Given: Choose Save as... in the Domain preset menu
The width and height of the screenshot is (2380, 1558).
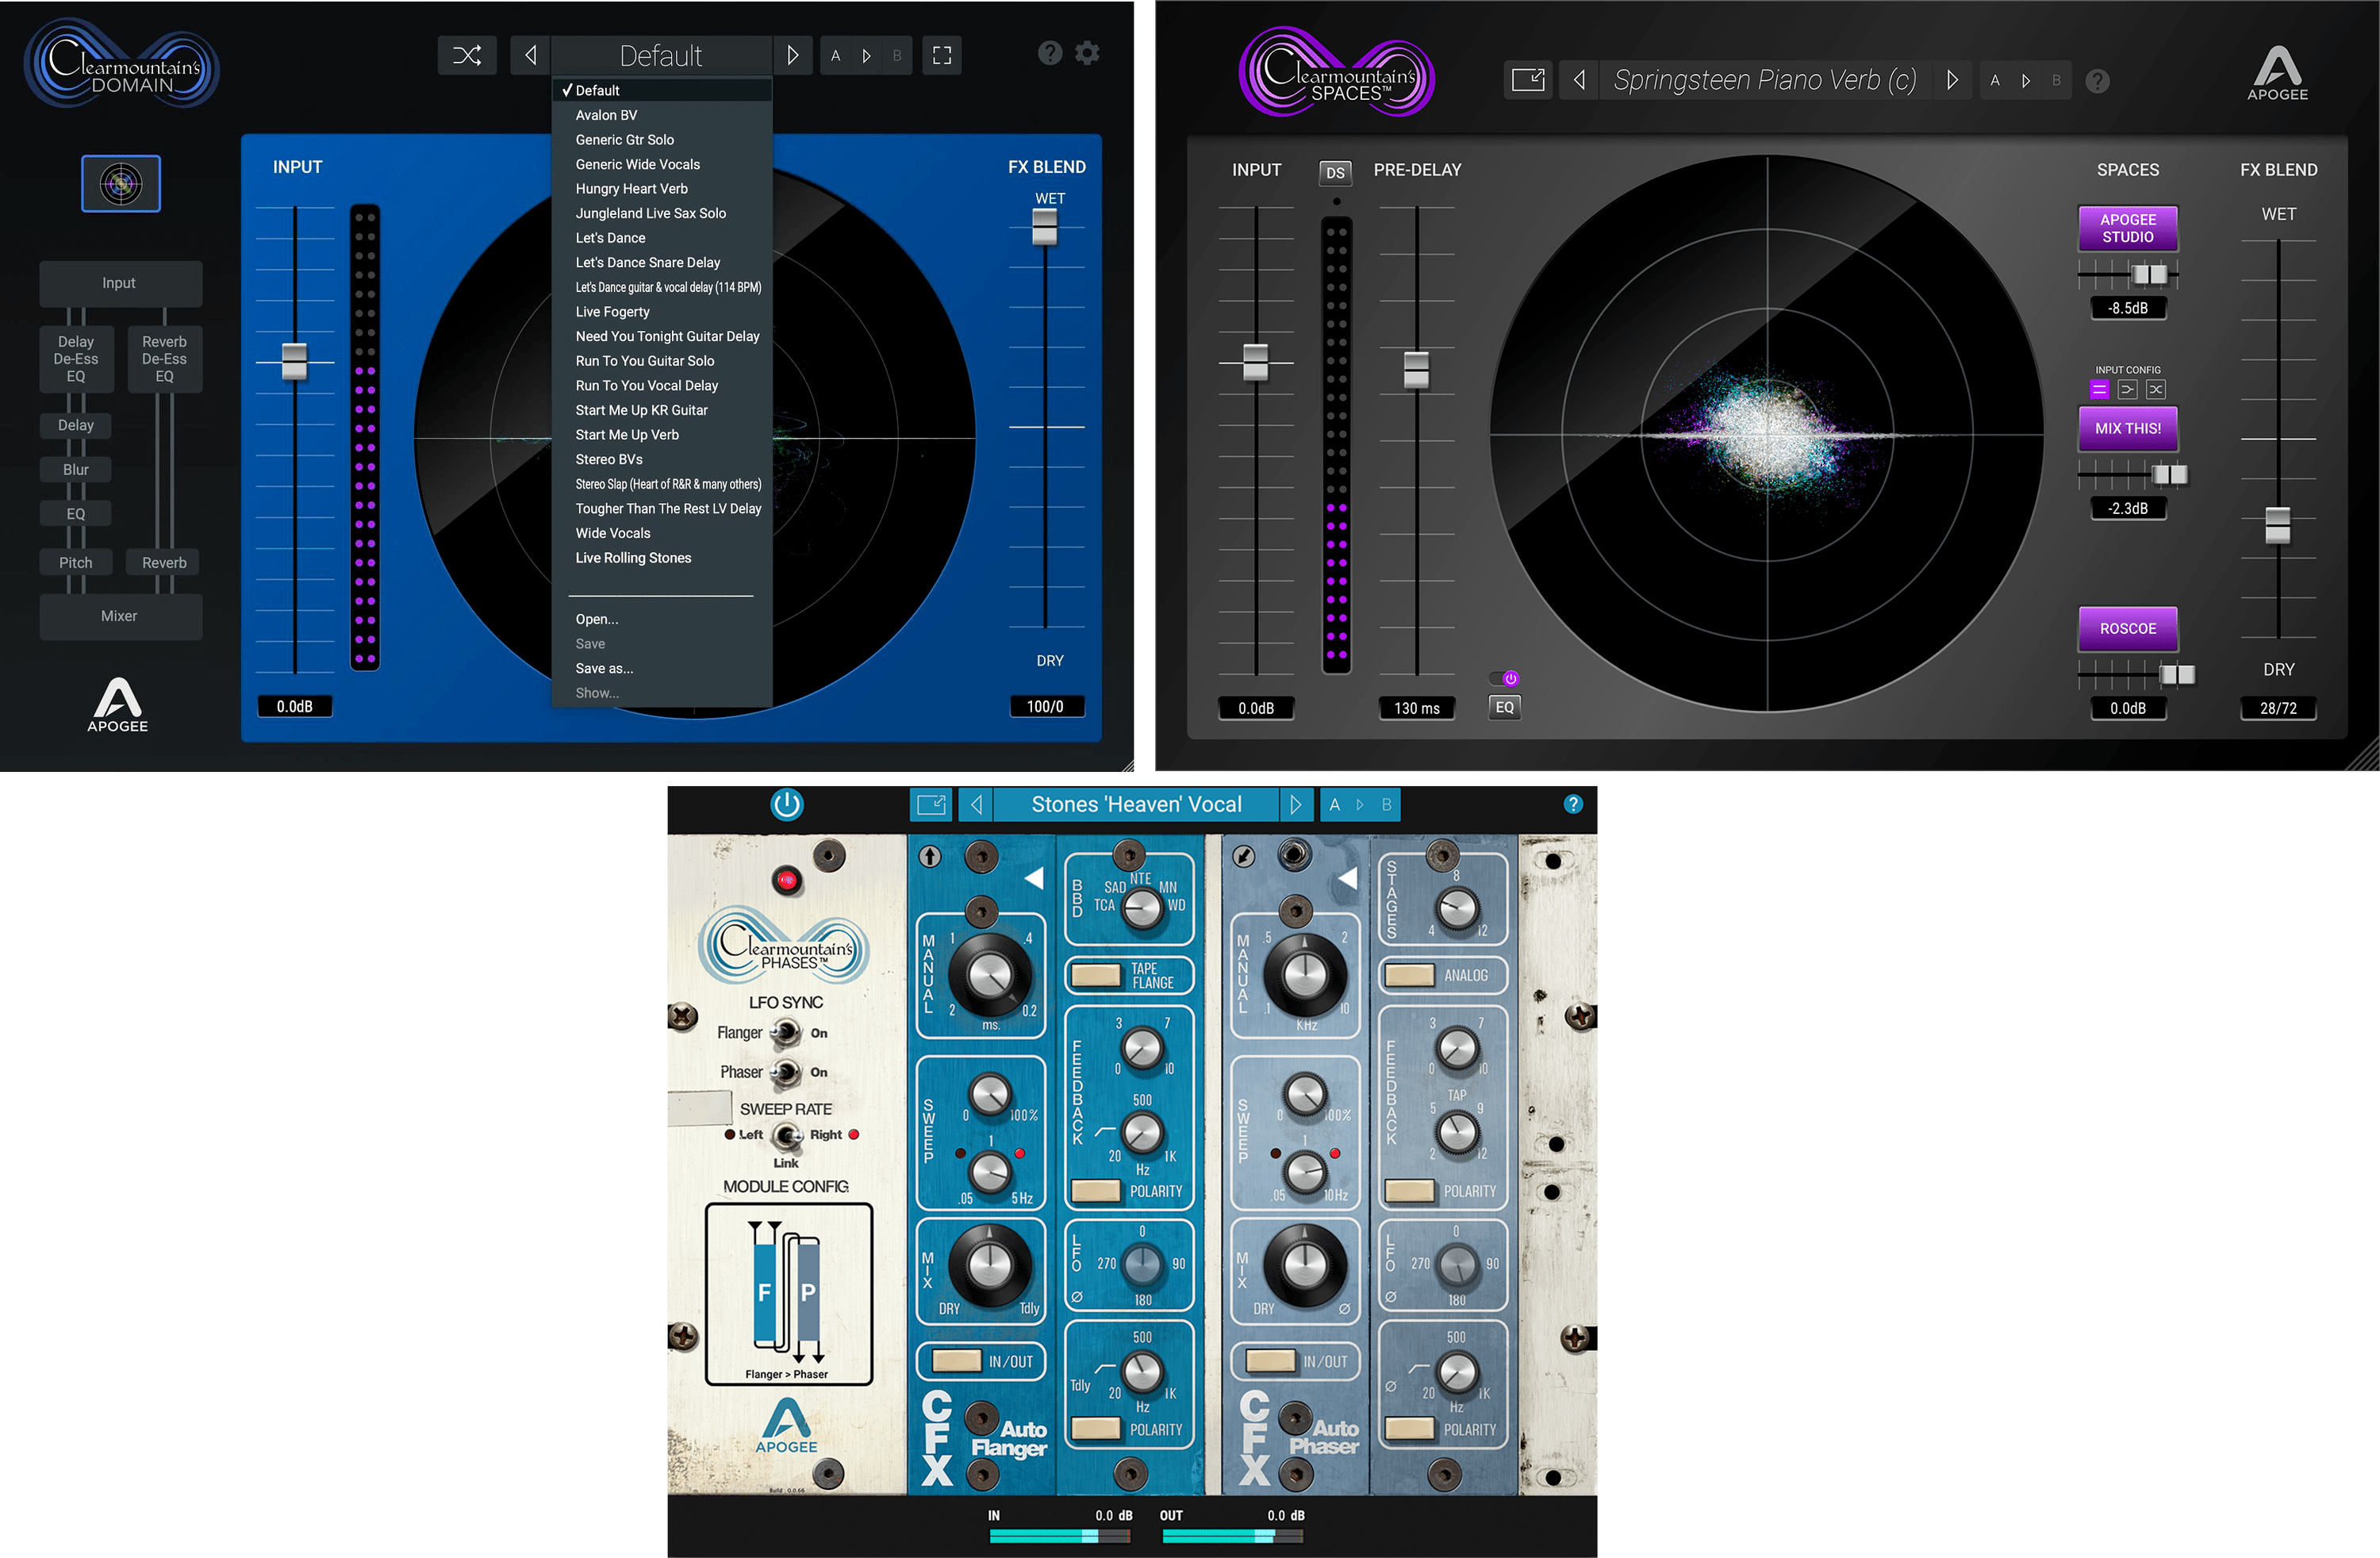Looking at the screenshot, I should (x=604, y=668).
